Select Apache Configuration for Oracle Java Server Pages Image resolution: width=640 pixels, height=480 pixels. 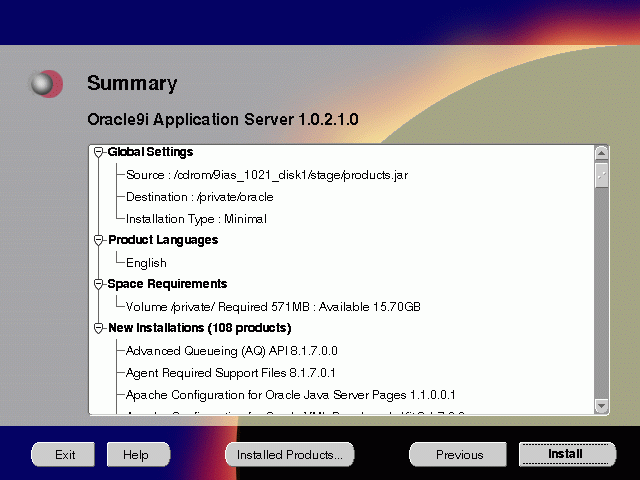(291, 395)
